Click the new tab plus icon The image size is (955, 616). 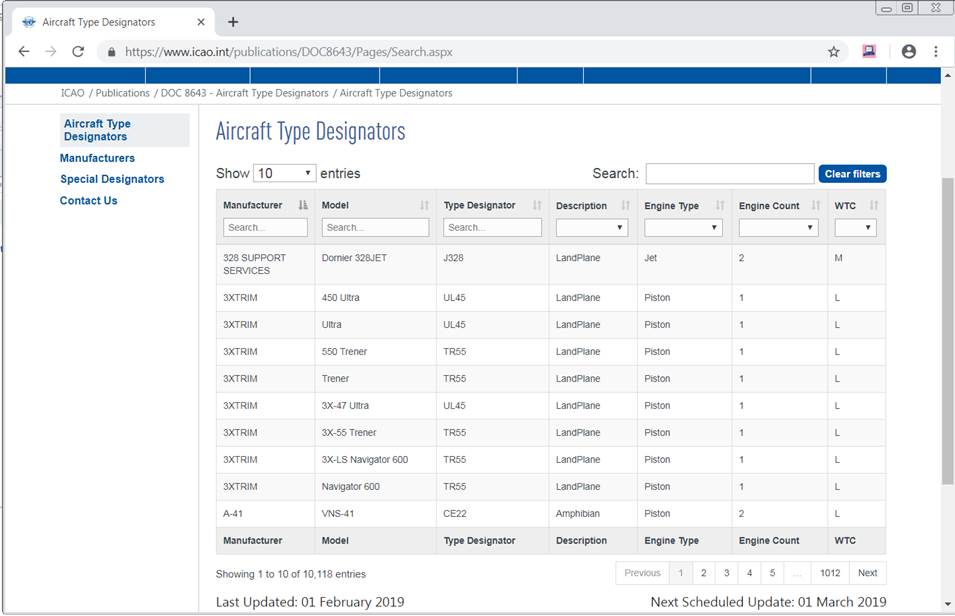coord(234,21)
